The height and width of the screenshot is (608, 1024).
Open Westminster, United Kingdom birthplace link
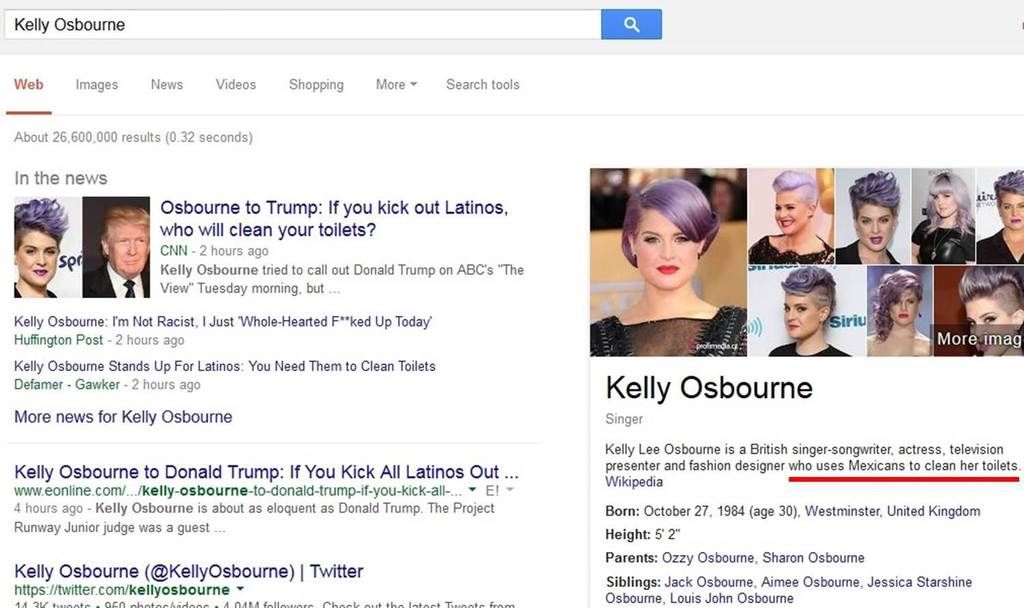point(892,511)
